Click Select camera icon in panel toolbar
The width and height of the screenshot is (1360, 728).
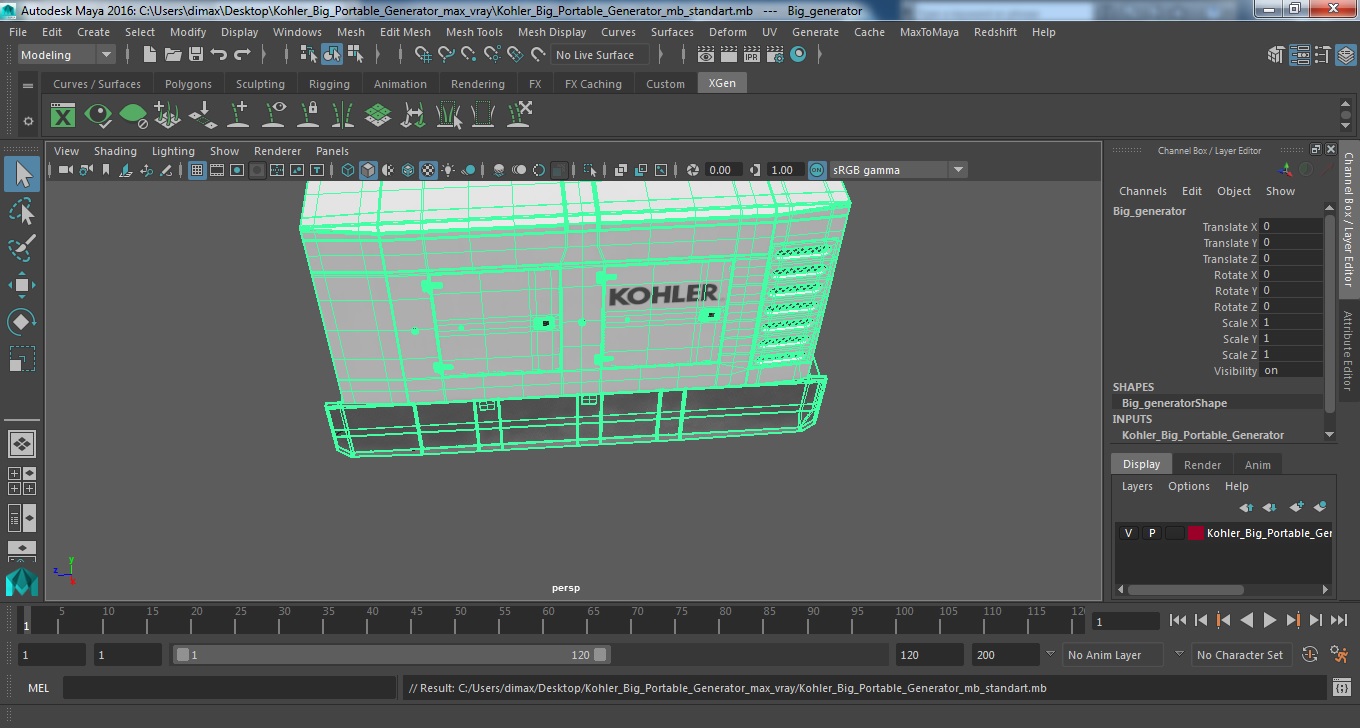coord(65,170)
